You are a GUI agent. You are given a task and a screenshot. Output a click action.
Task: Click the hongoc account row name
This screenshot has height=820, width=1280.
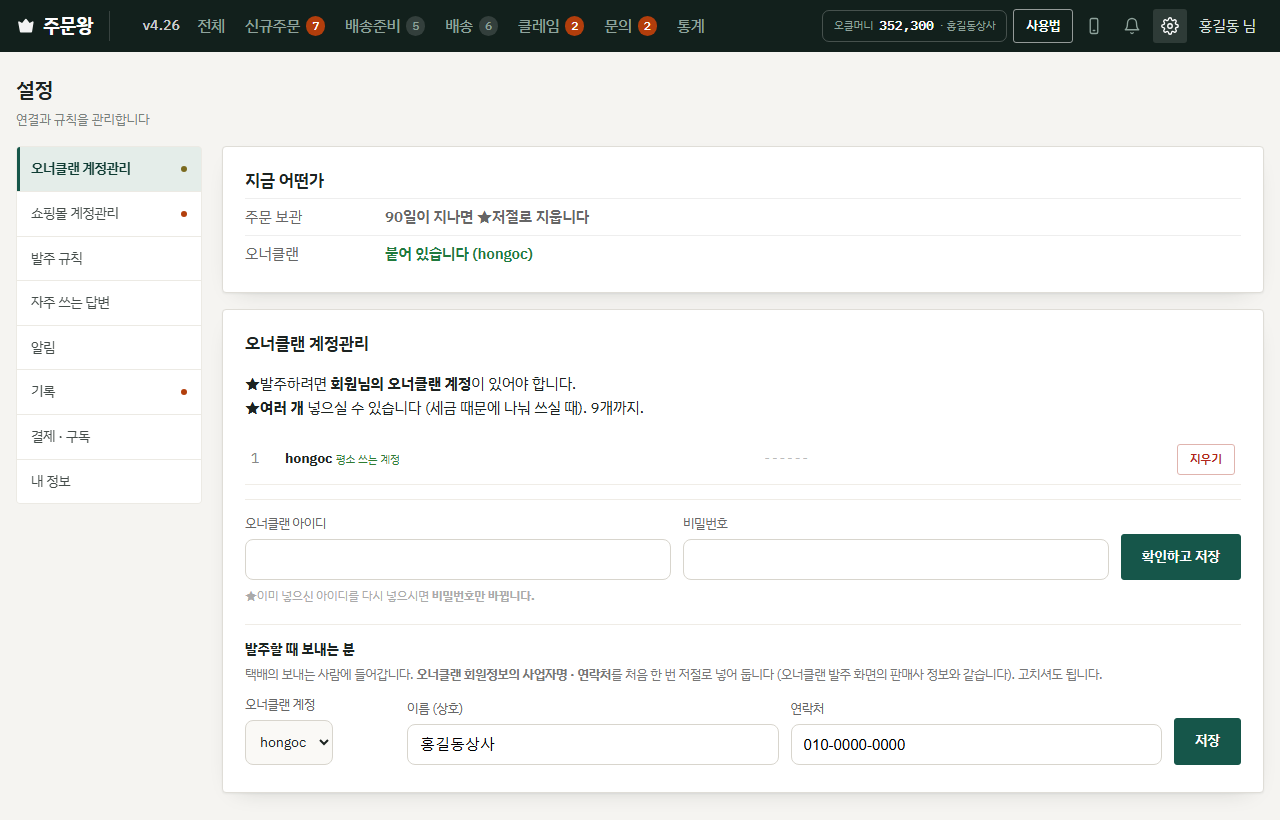click(x=308, y=458)
